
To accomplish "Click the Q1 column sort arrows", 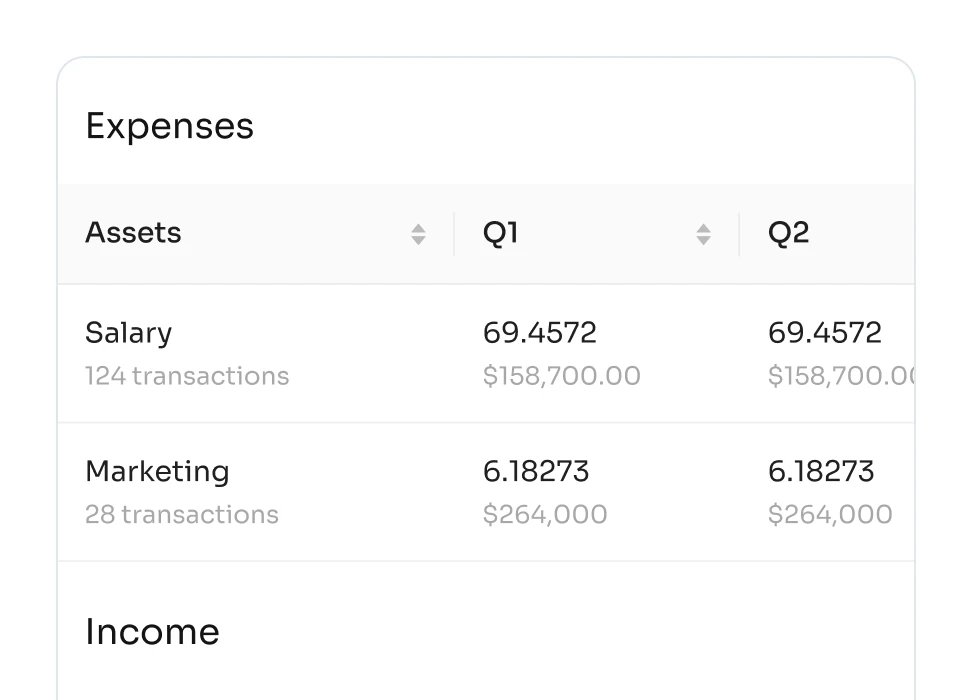I will click(x=703, y=234).
